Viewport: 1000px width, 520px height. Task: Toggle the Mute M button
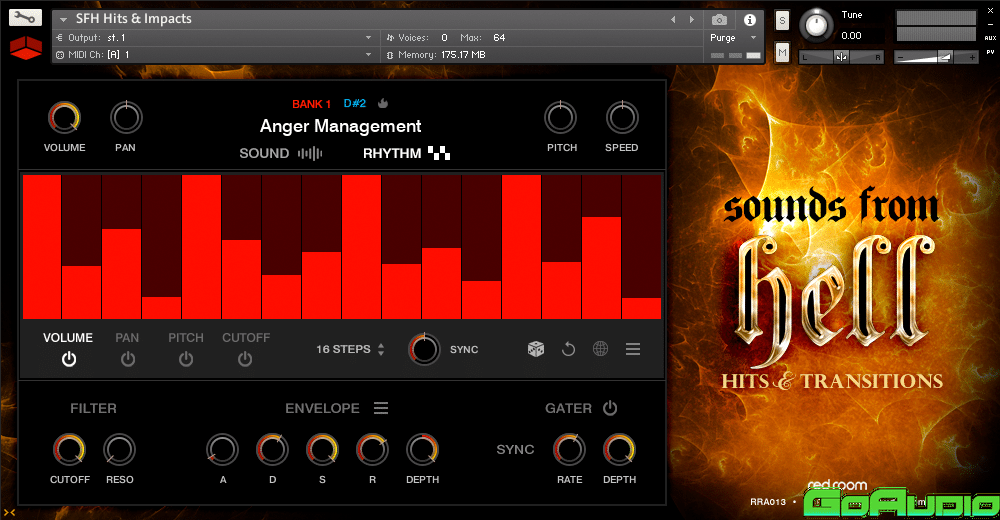(783, 52)
